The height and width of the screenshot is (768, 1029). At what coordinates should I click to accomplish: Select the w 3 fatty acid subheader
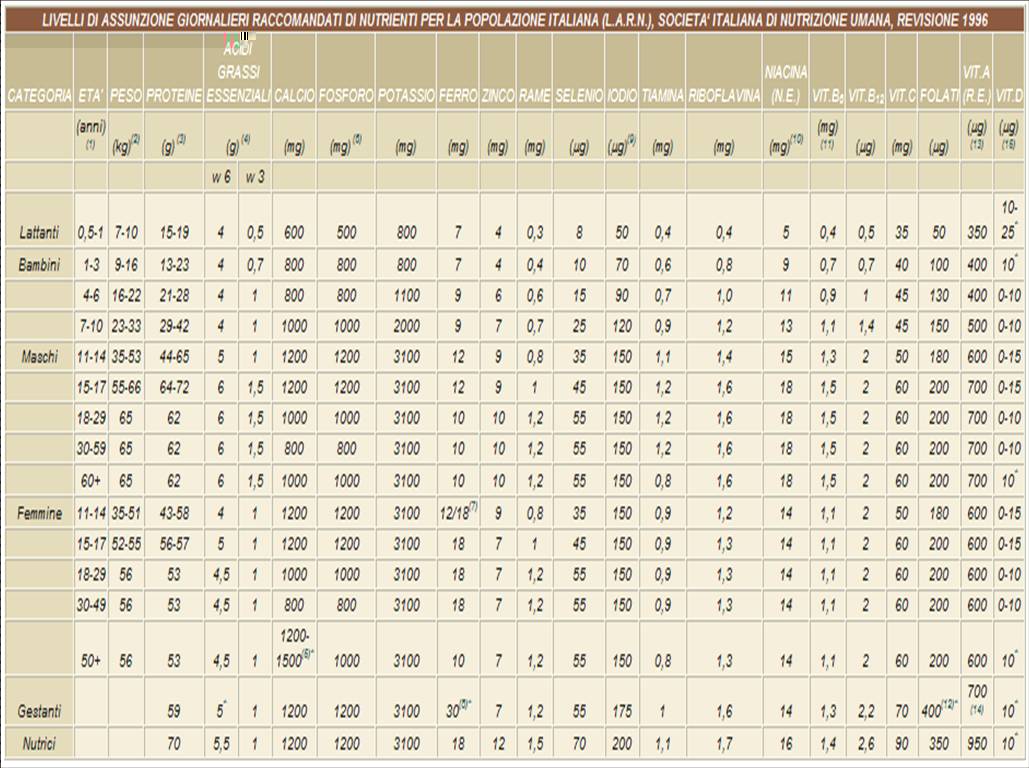click(x=255, y=177)
